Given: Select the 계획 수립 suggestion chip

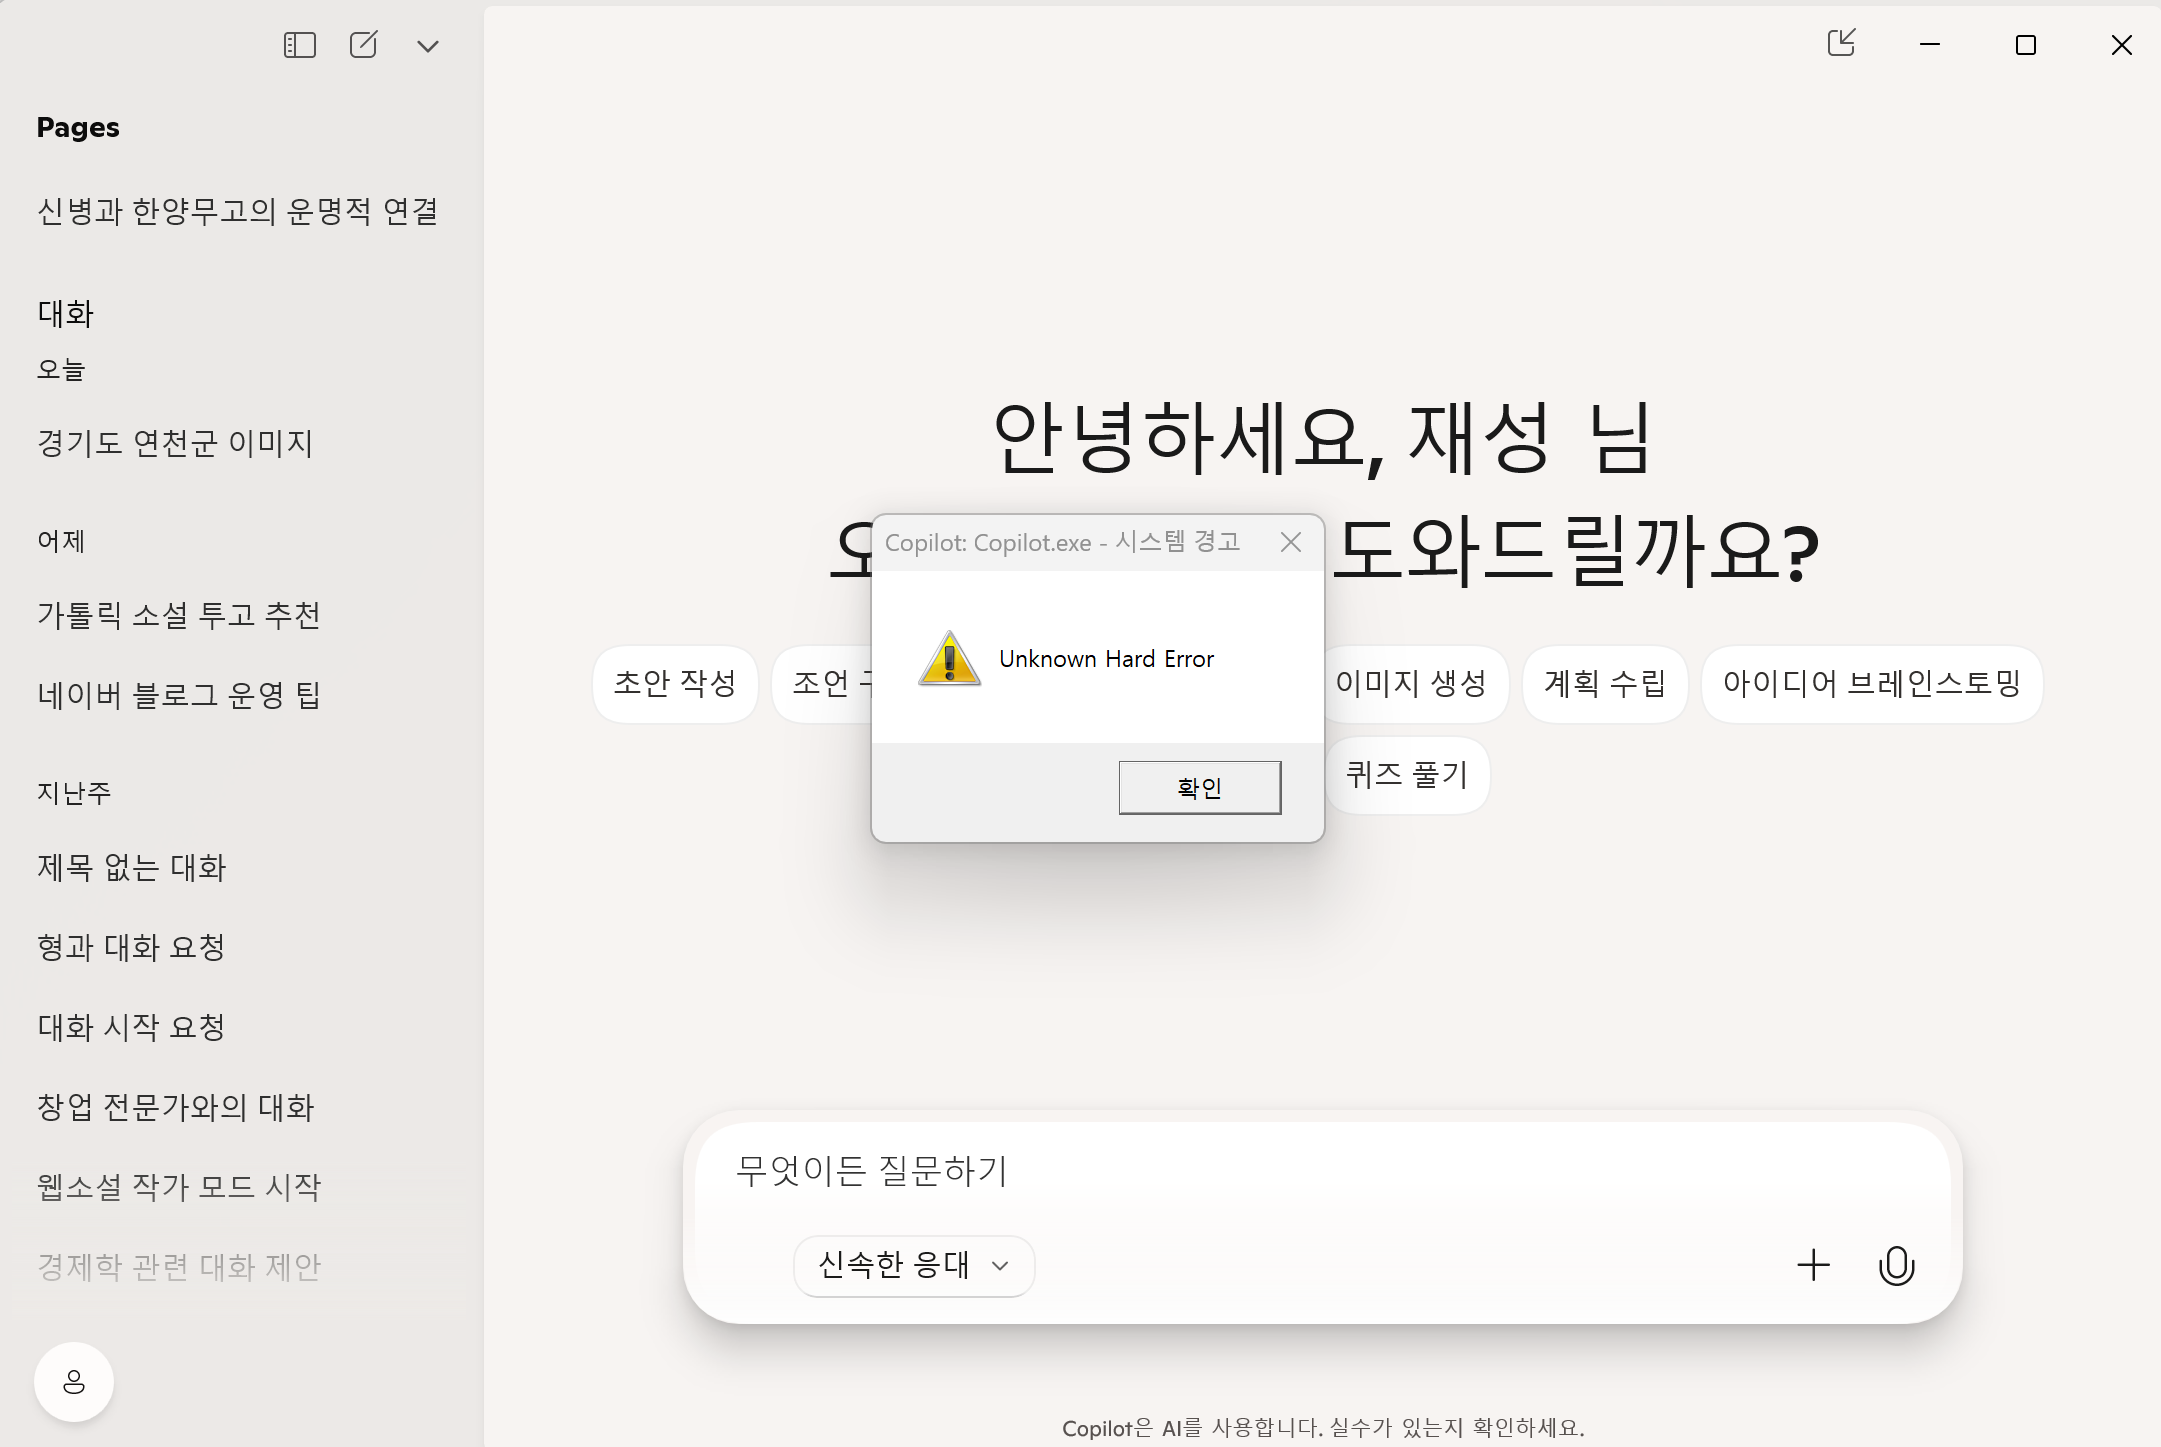Looking at the screenshot, I should click(x=1604, y=684).
